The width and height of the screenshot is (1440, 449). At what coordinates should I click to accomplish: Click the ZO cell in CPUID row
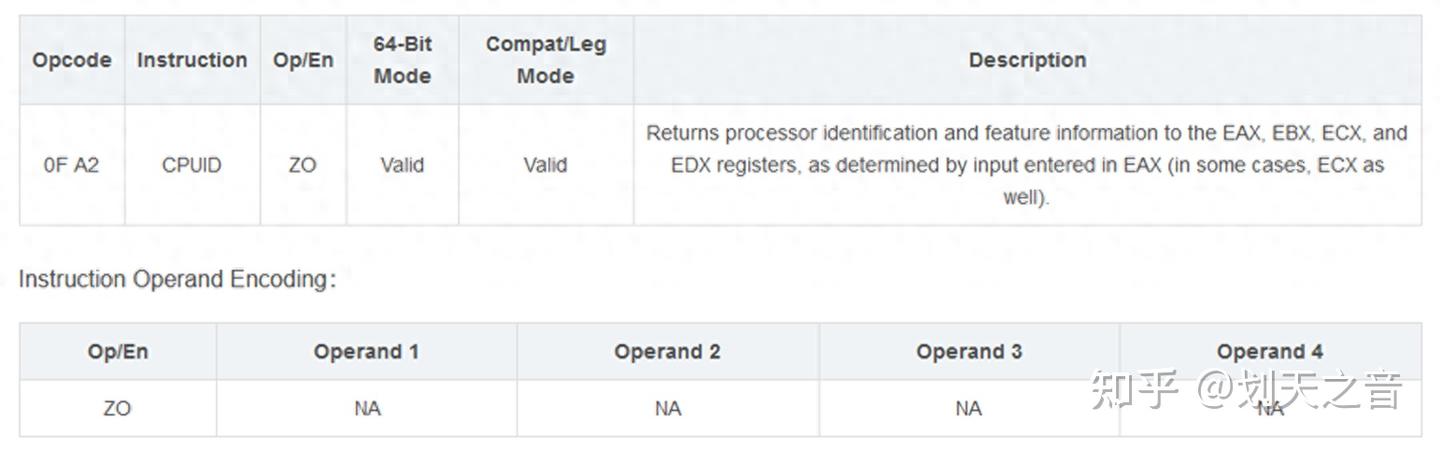click(302, 165)
